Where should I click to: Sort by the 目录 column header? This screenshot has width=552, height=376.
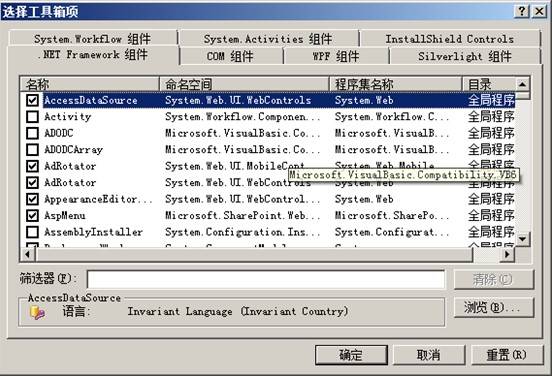[489, 84]
